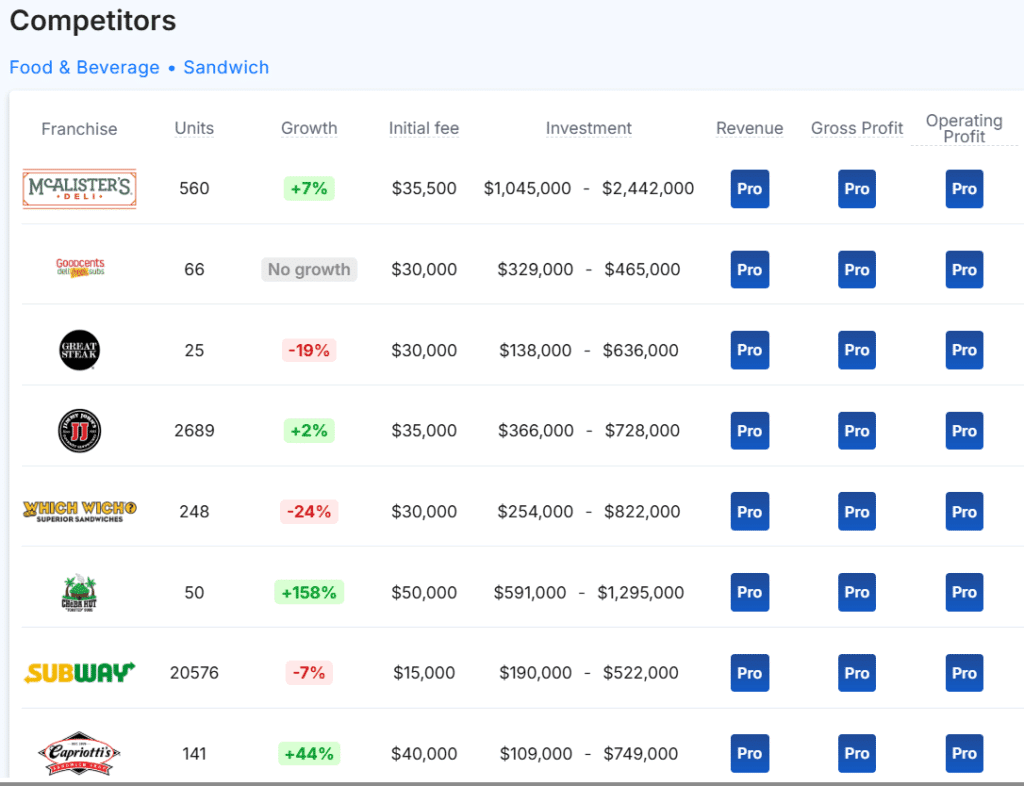Image resolution: width=1024 pixels, height=786 pixels.
Task: Click the $2,442,000 investment value
Action: tap(648, 189)
